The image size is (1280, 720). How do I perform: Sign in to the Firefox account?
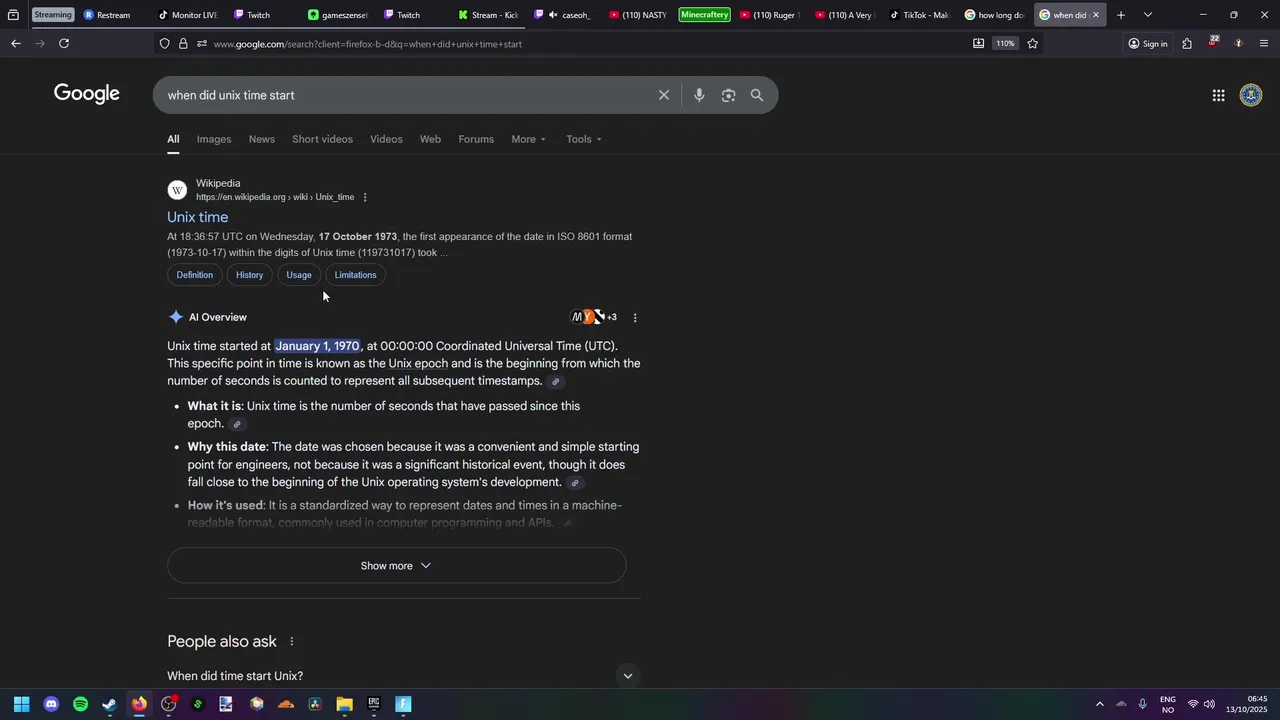click(1148, 43)
